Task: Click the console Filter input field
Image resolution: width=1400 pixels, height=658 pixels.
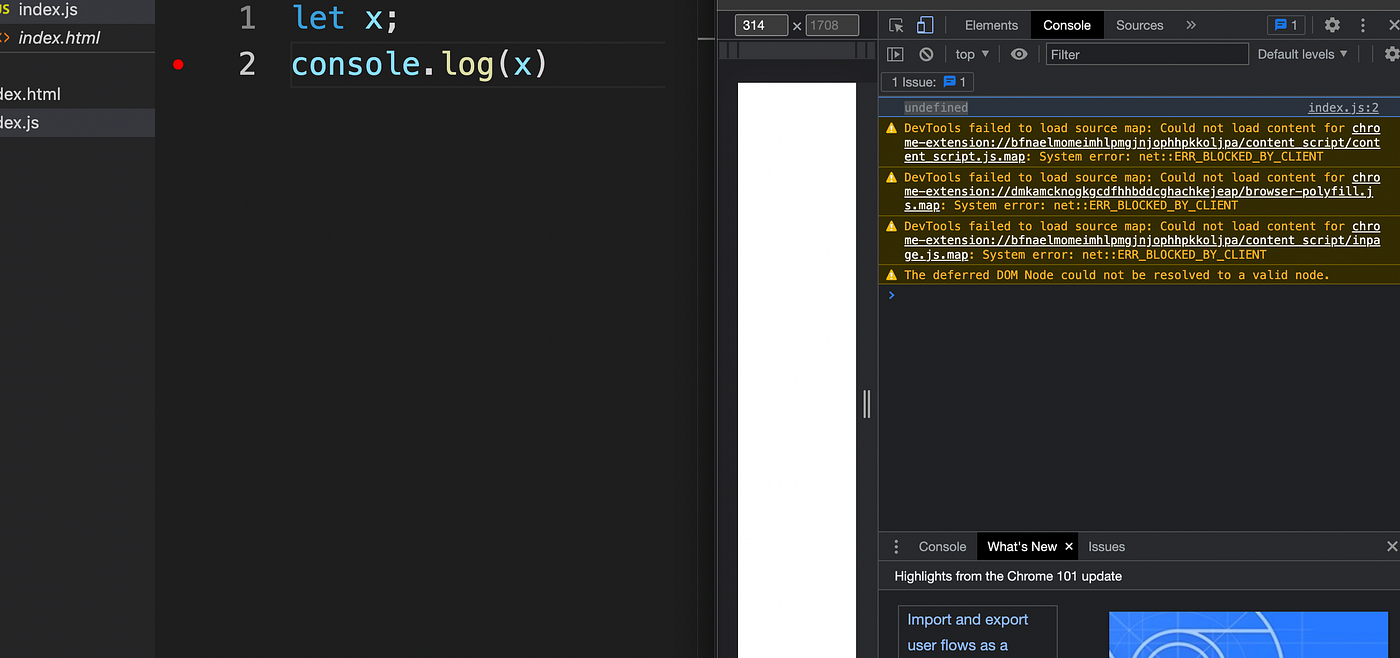Action: [1147, 54]
